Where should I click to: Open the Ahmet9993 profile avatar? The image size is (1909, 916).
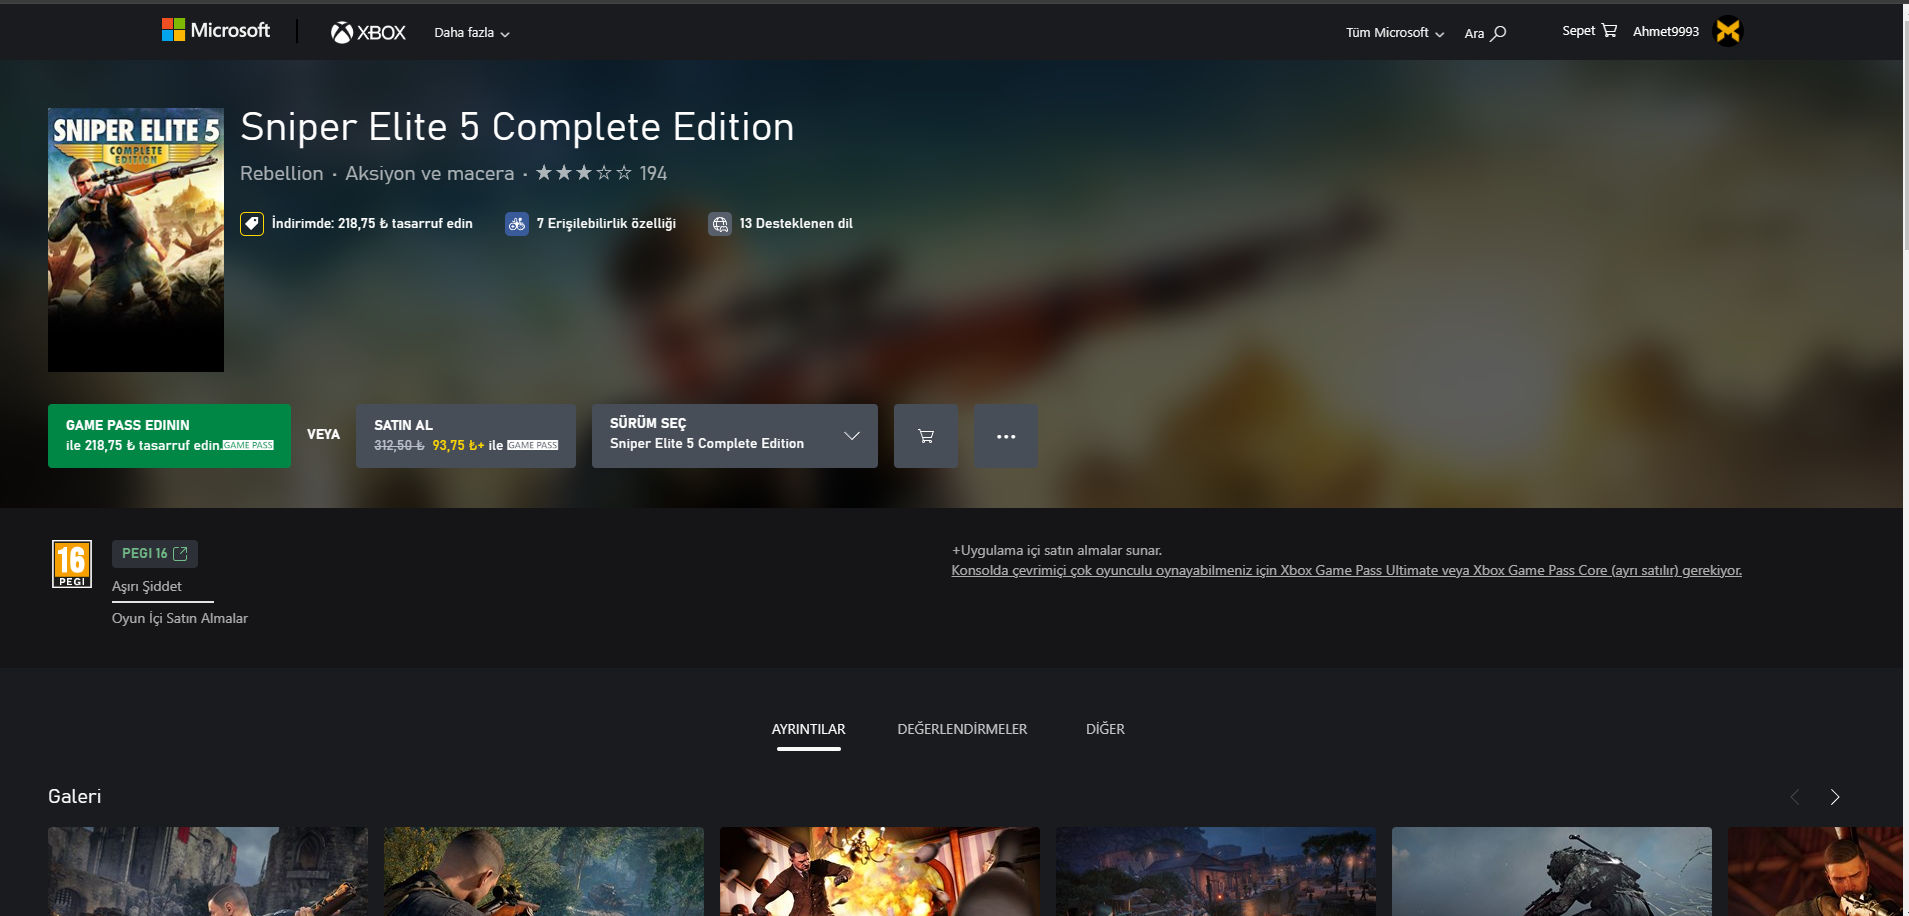[x=1728, y=32]
